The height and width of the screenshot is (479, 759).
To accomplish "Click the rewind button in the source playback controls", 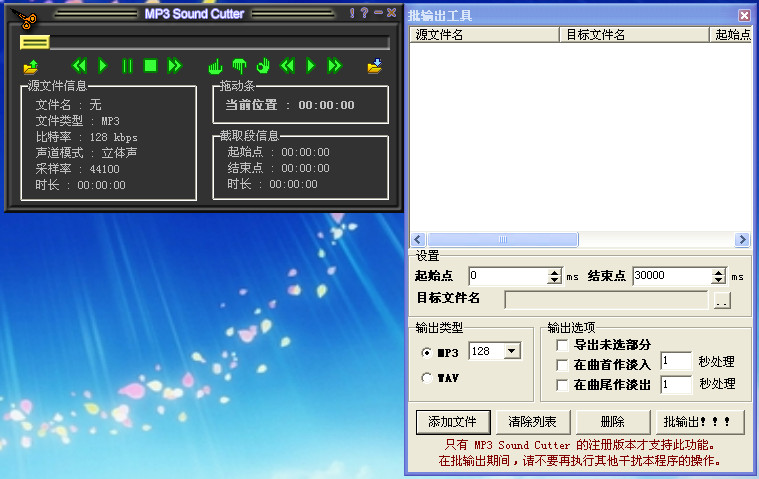I will (x=79, y=65).
